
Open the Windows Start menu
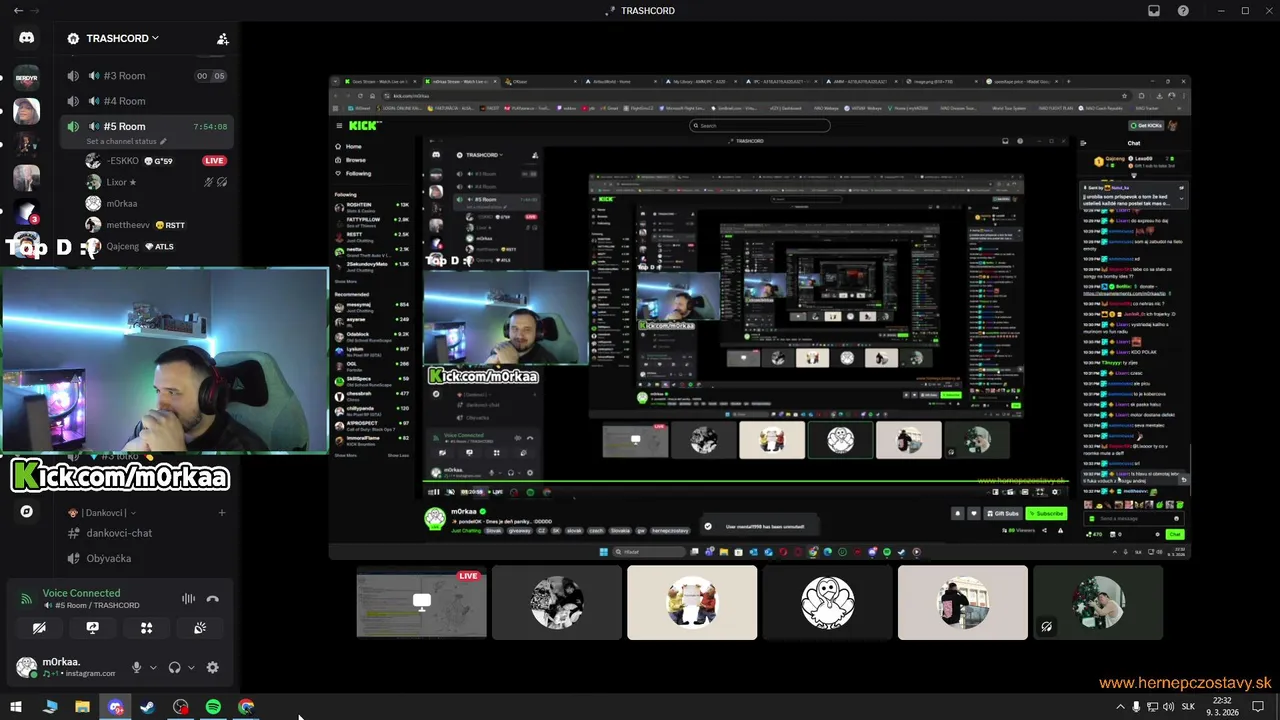coord(16,707)
